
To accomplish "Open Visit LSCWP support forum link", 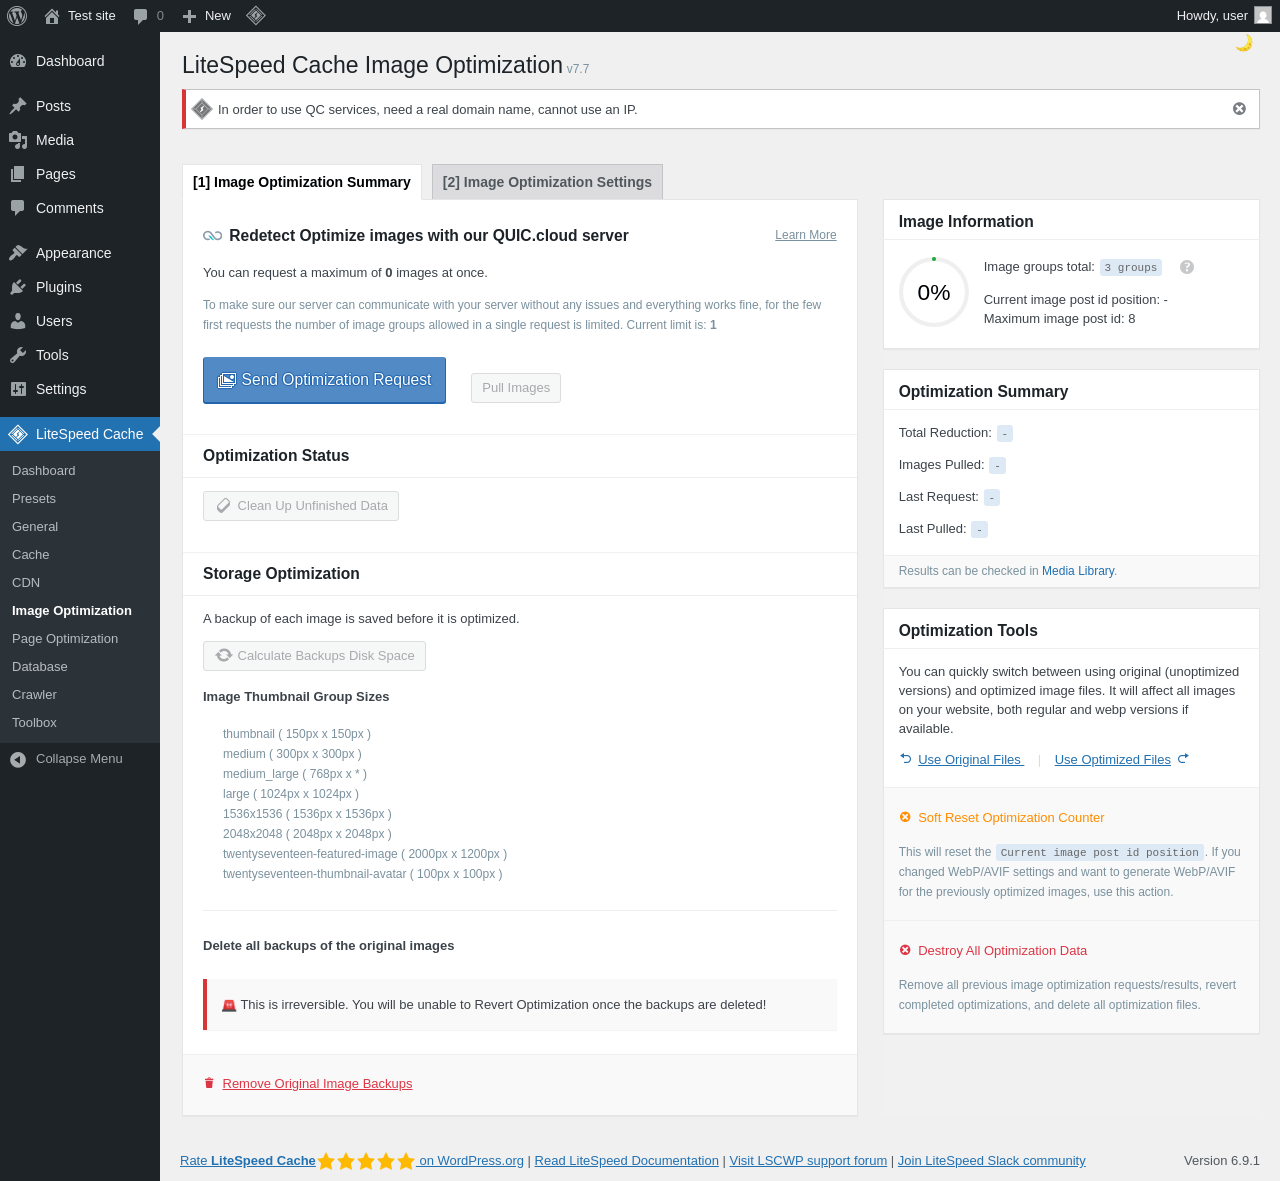I will [x=808, y=1161].
